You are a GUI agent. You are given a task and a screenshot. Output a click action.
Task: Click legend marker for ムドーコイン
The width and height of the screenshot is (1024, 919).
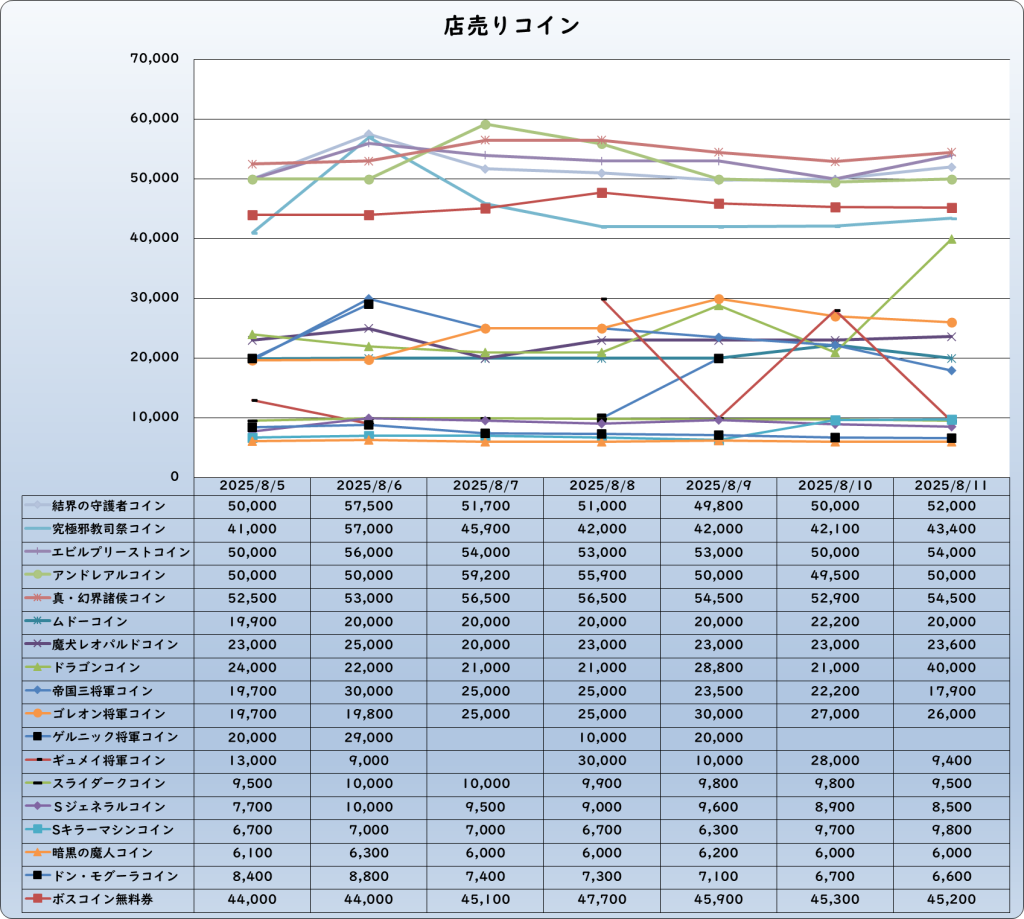tap(37, 621)
